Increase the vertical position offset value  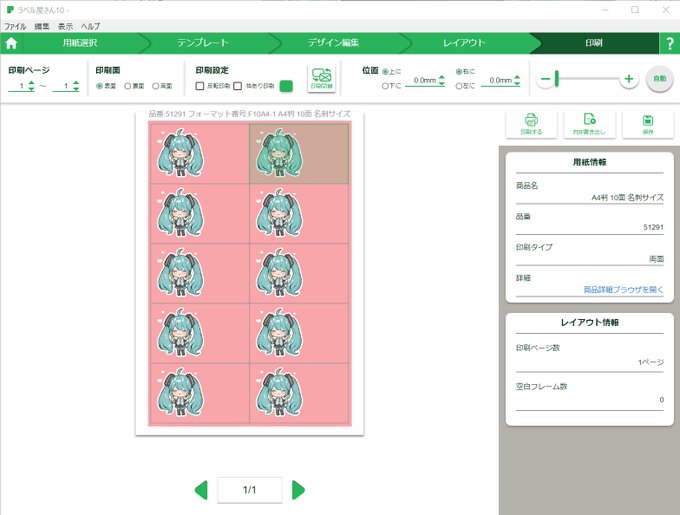pyautogui.click(x=441, y=77)
